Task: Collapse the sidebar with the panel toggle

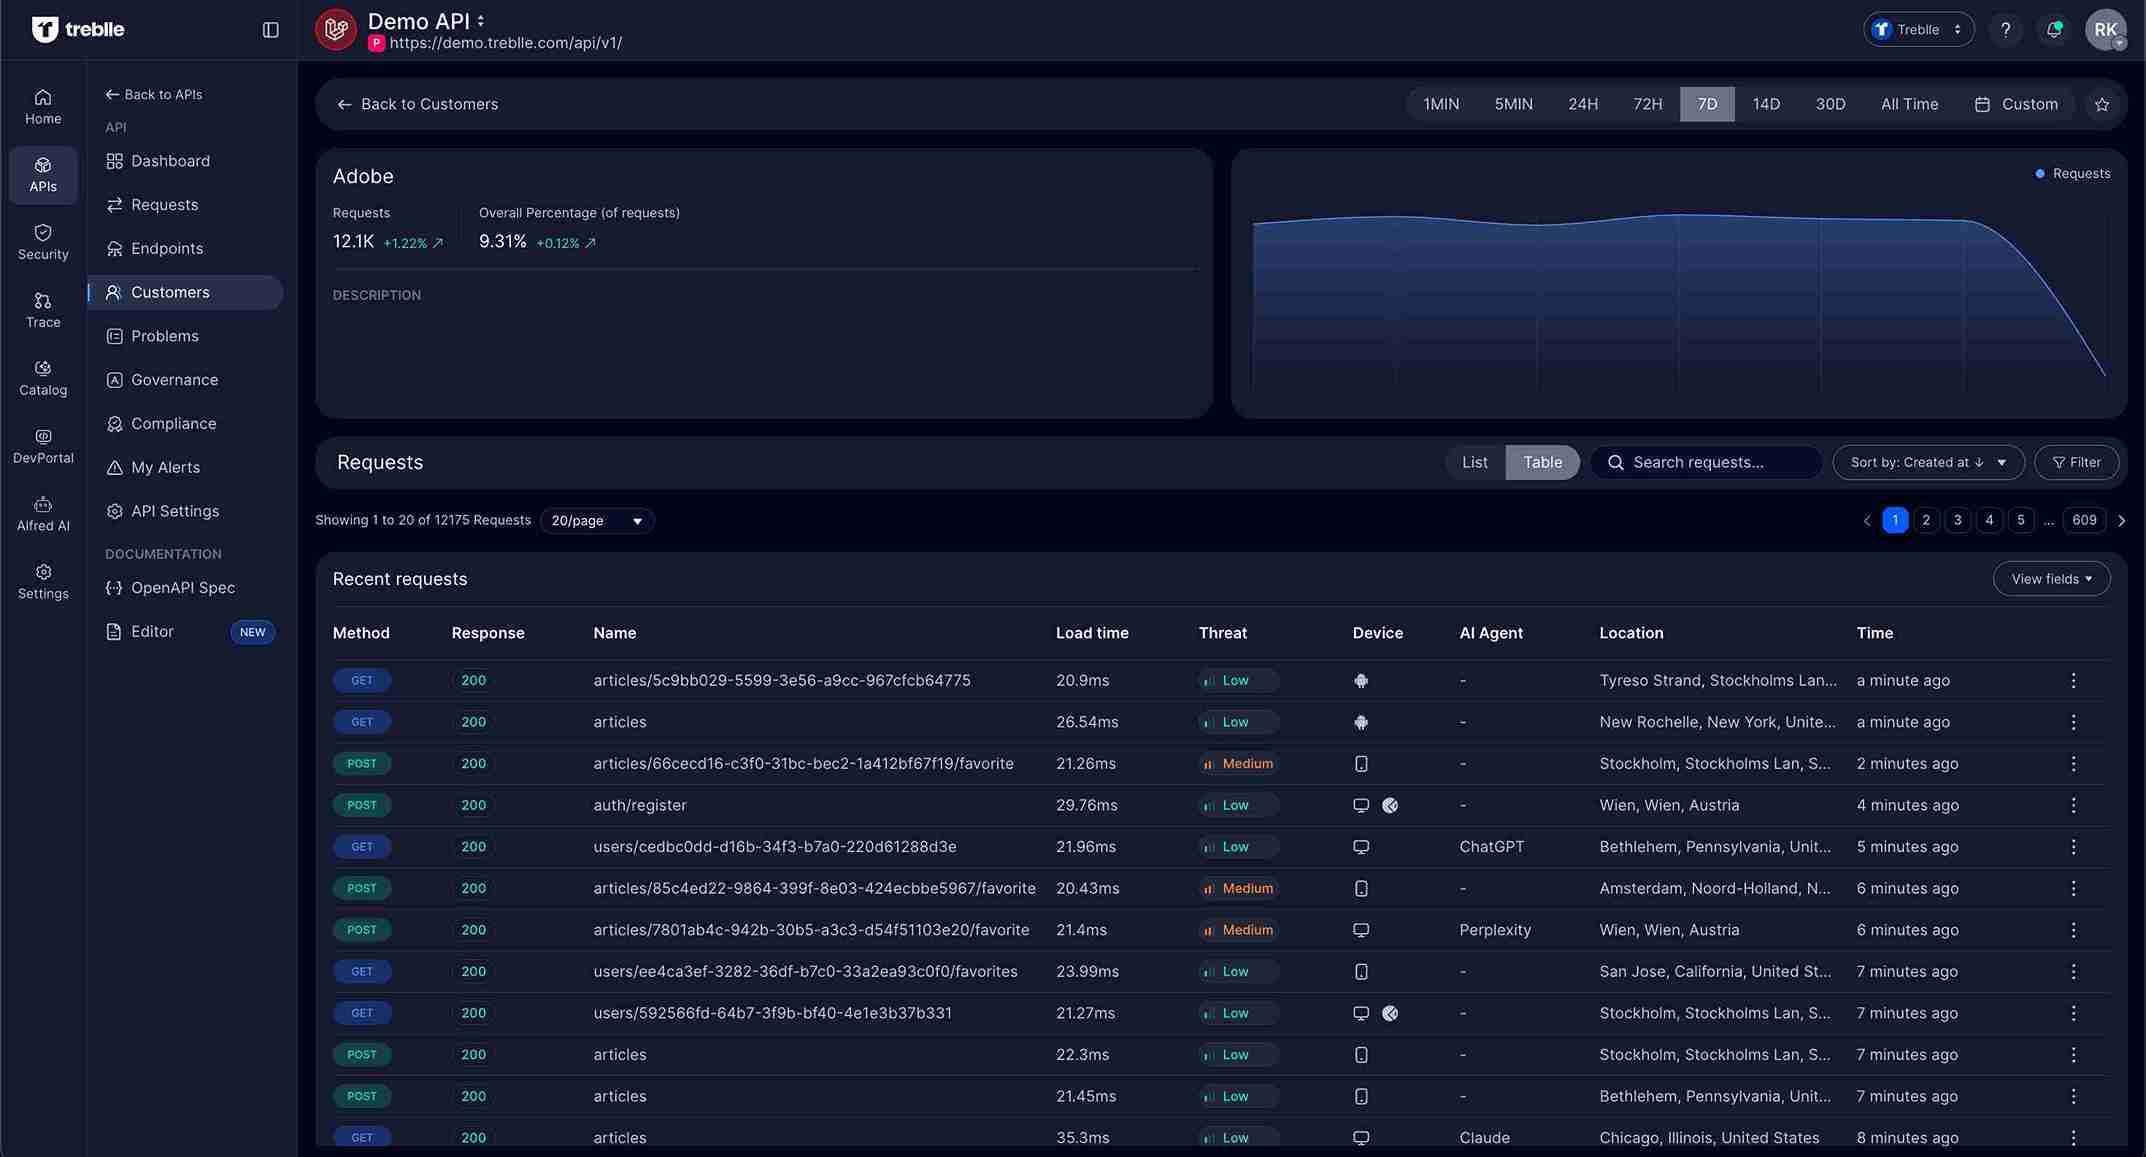Action: click(269, 29)
